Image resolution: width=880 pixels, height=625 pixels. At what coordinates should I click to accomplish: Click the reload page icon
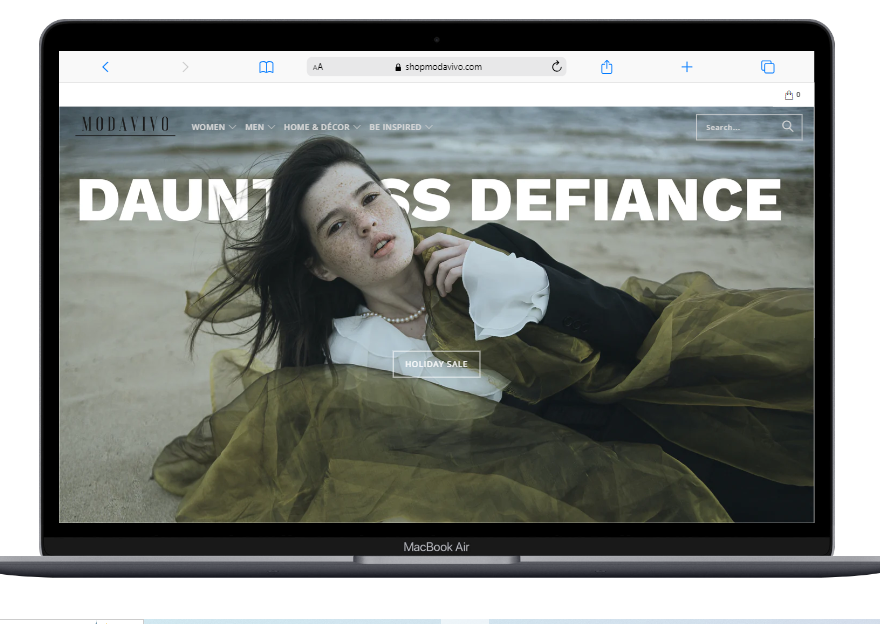pyautogui.click(x=557, y=67)
